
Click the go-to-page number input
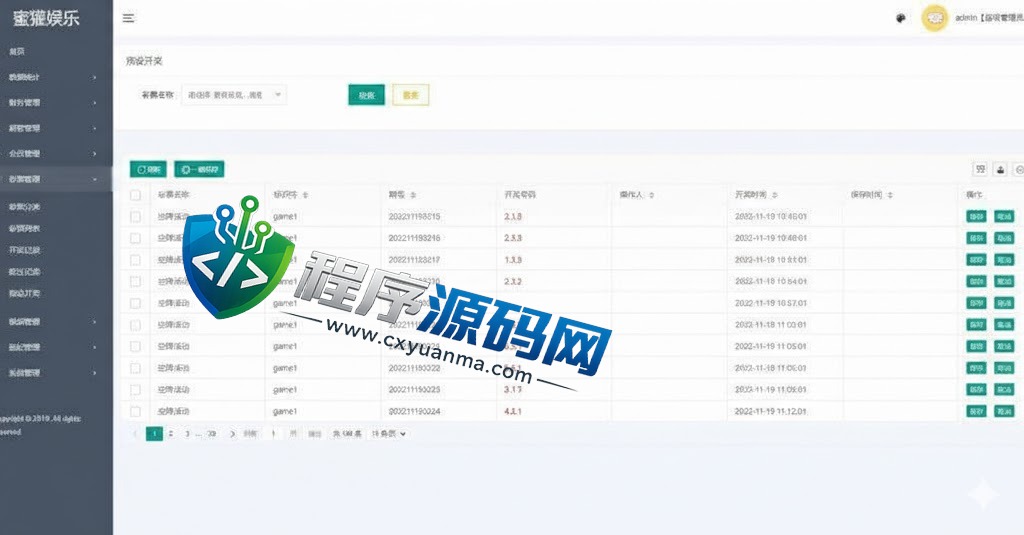274,434
